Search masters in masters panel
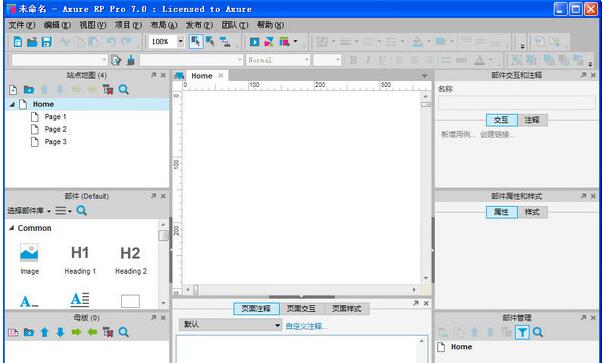Viewport: 606px width, 363px height. click(x=124, y=332)
